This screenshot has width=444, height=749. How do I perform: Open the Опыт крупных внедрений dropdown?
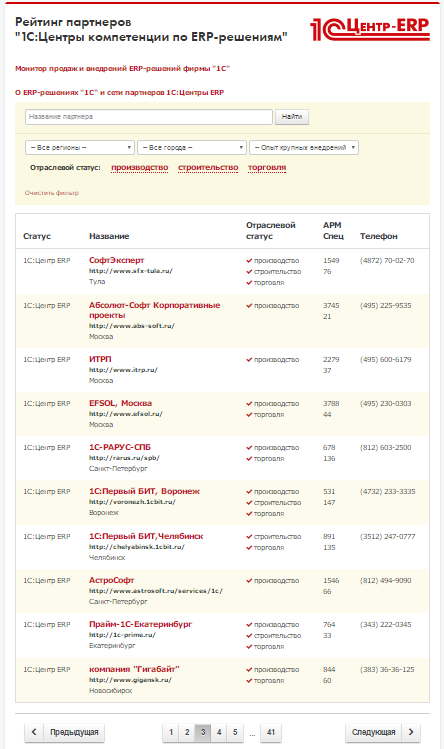(304, 148)
